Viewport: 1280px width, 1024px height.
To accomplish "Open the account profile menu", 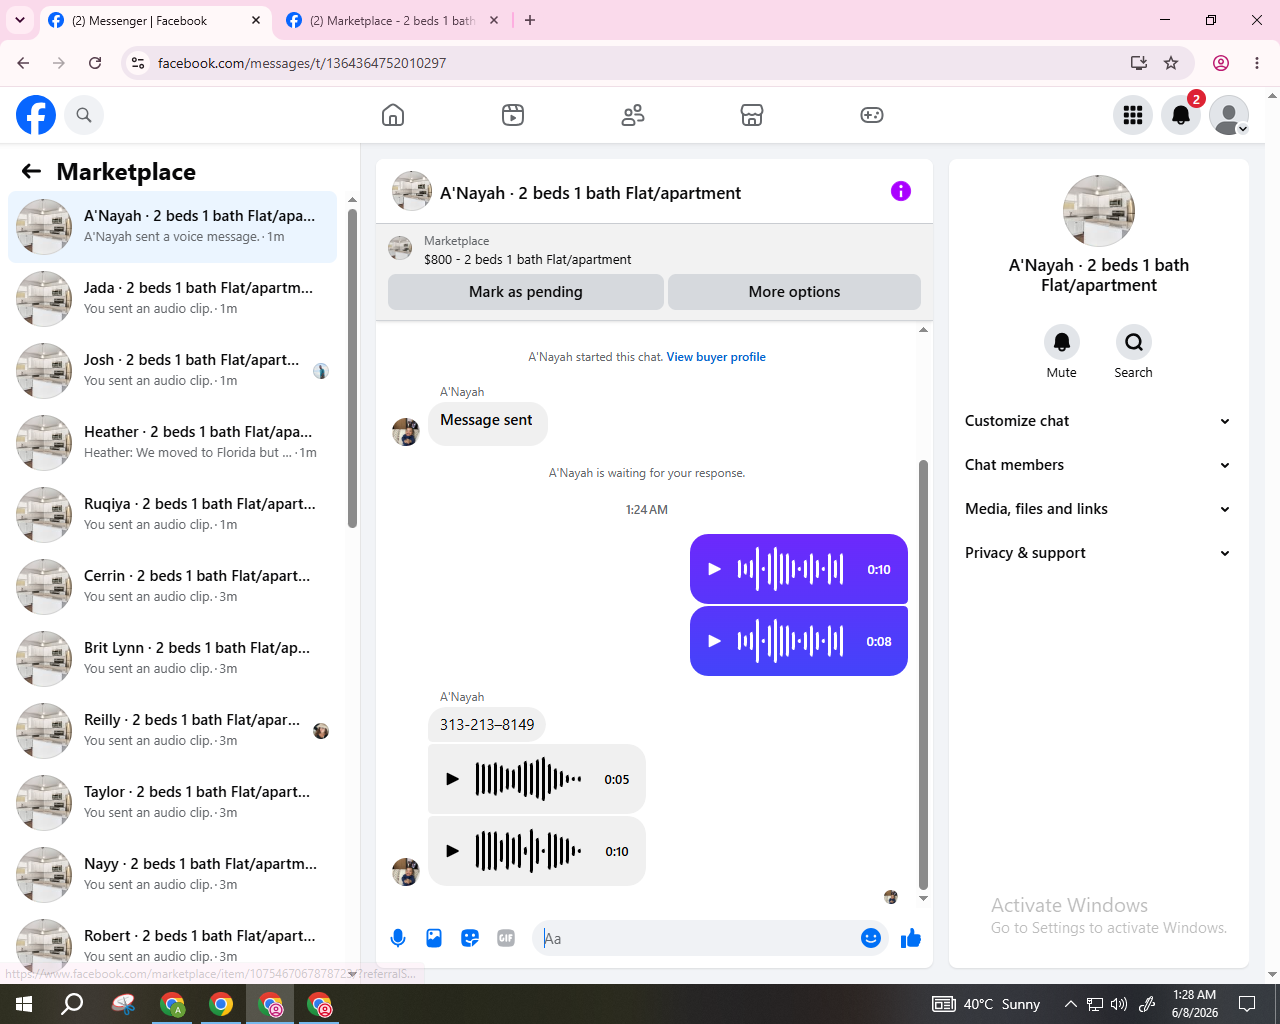I will click(x=1229, y=115).
